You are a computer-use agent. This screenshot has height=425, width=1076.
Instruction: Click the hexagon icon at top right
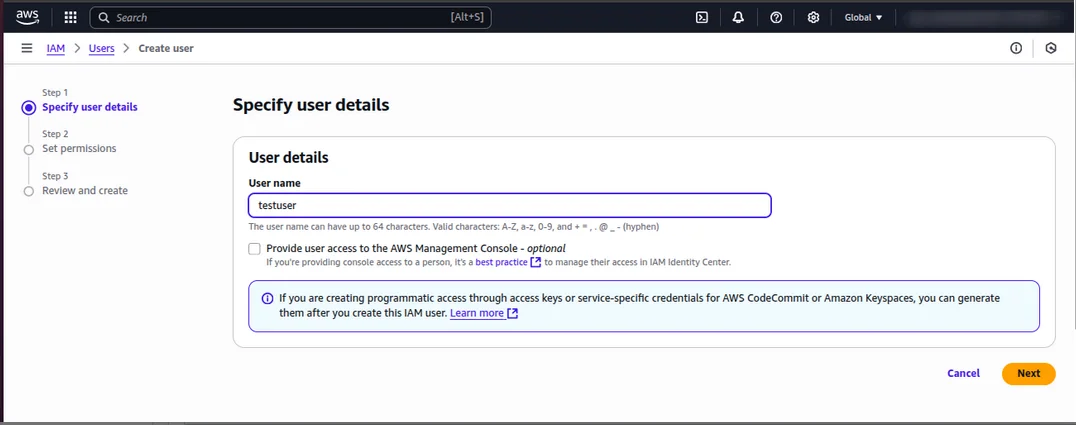(x=1050, y=48)
